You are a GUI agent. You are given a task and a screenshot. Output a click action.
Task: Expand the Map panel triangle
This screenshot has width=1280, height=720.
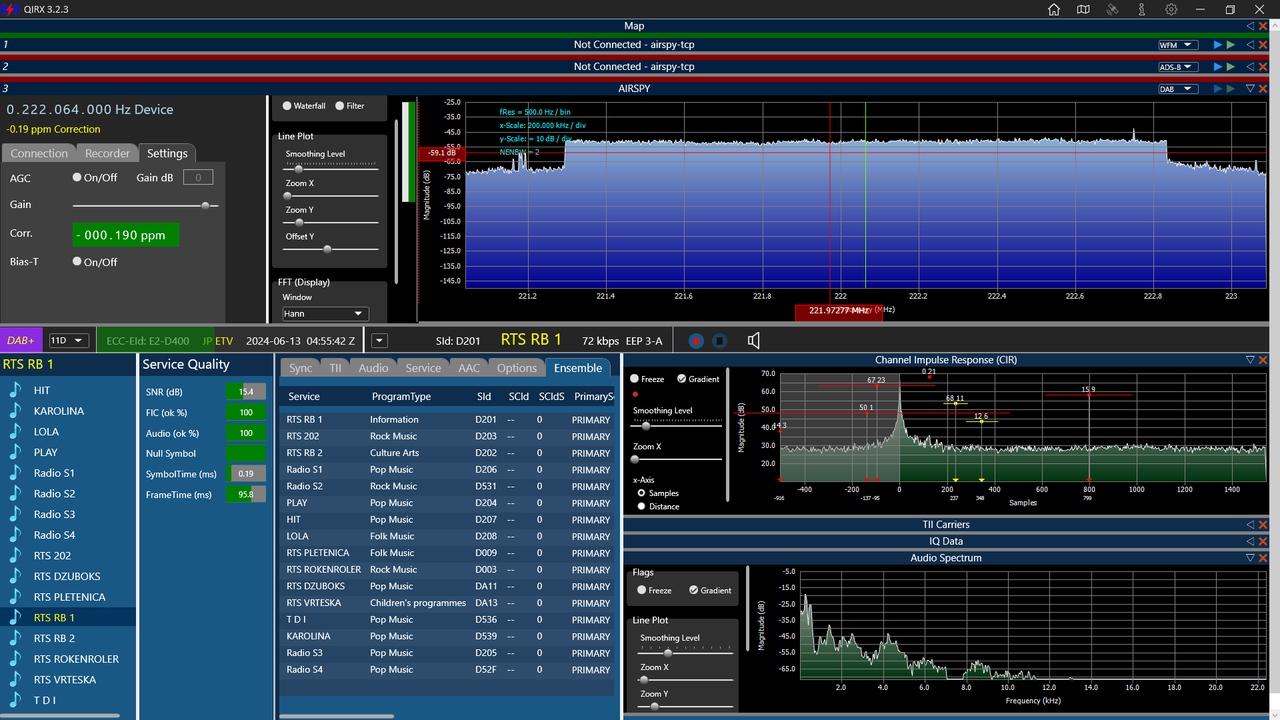(1250, 26)
